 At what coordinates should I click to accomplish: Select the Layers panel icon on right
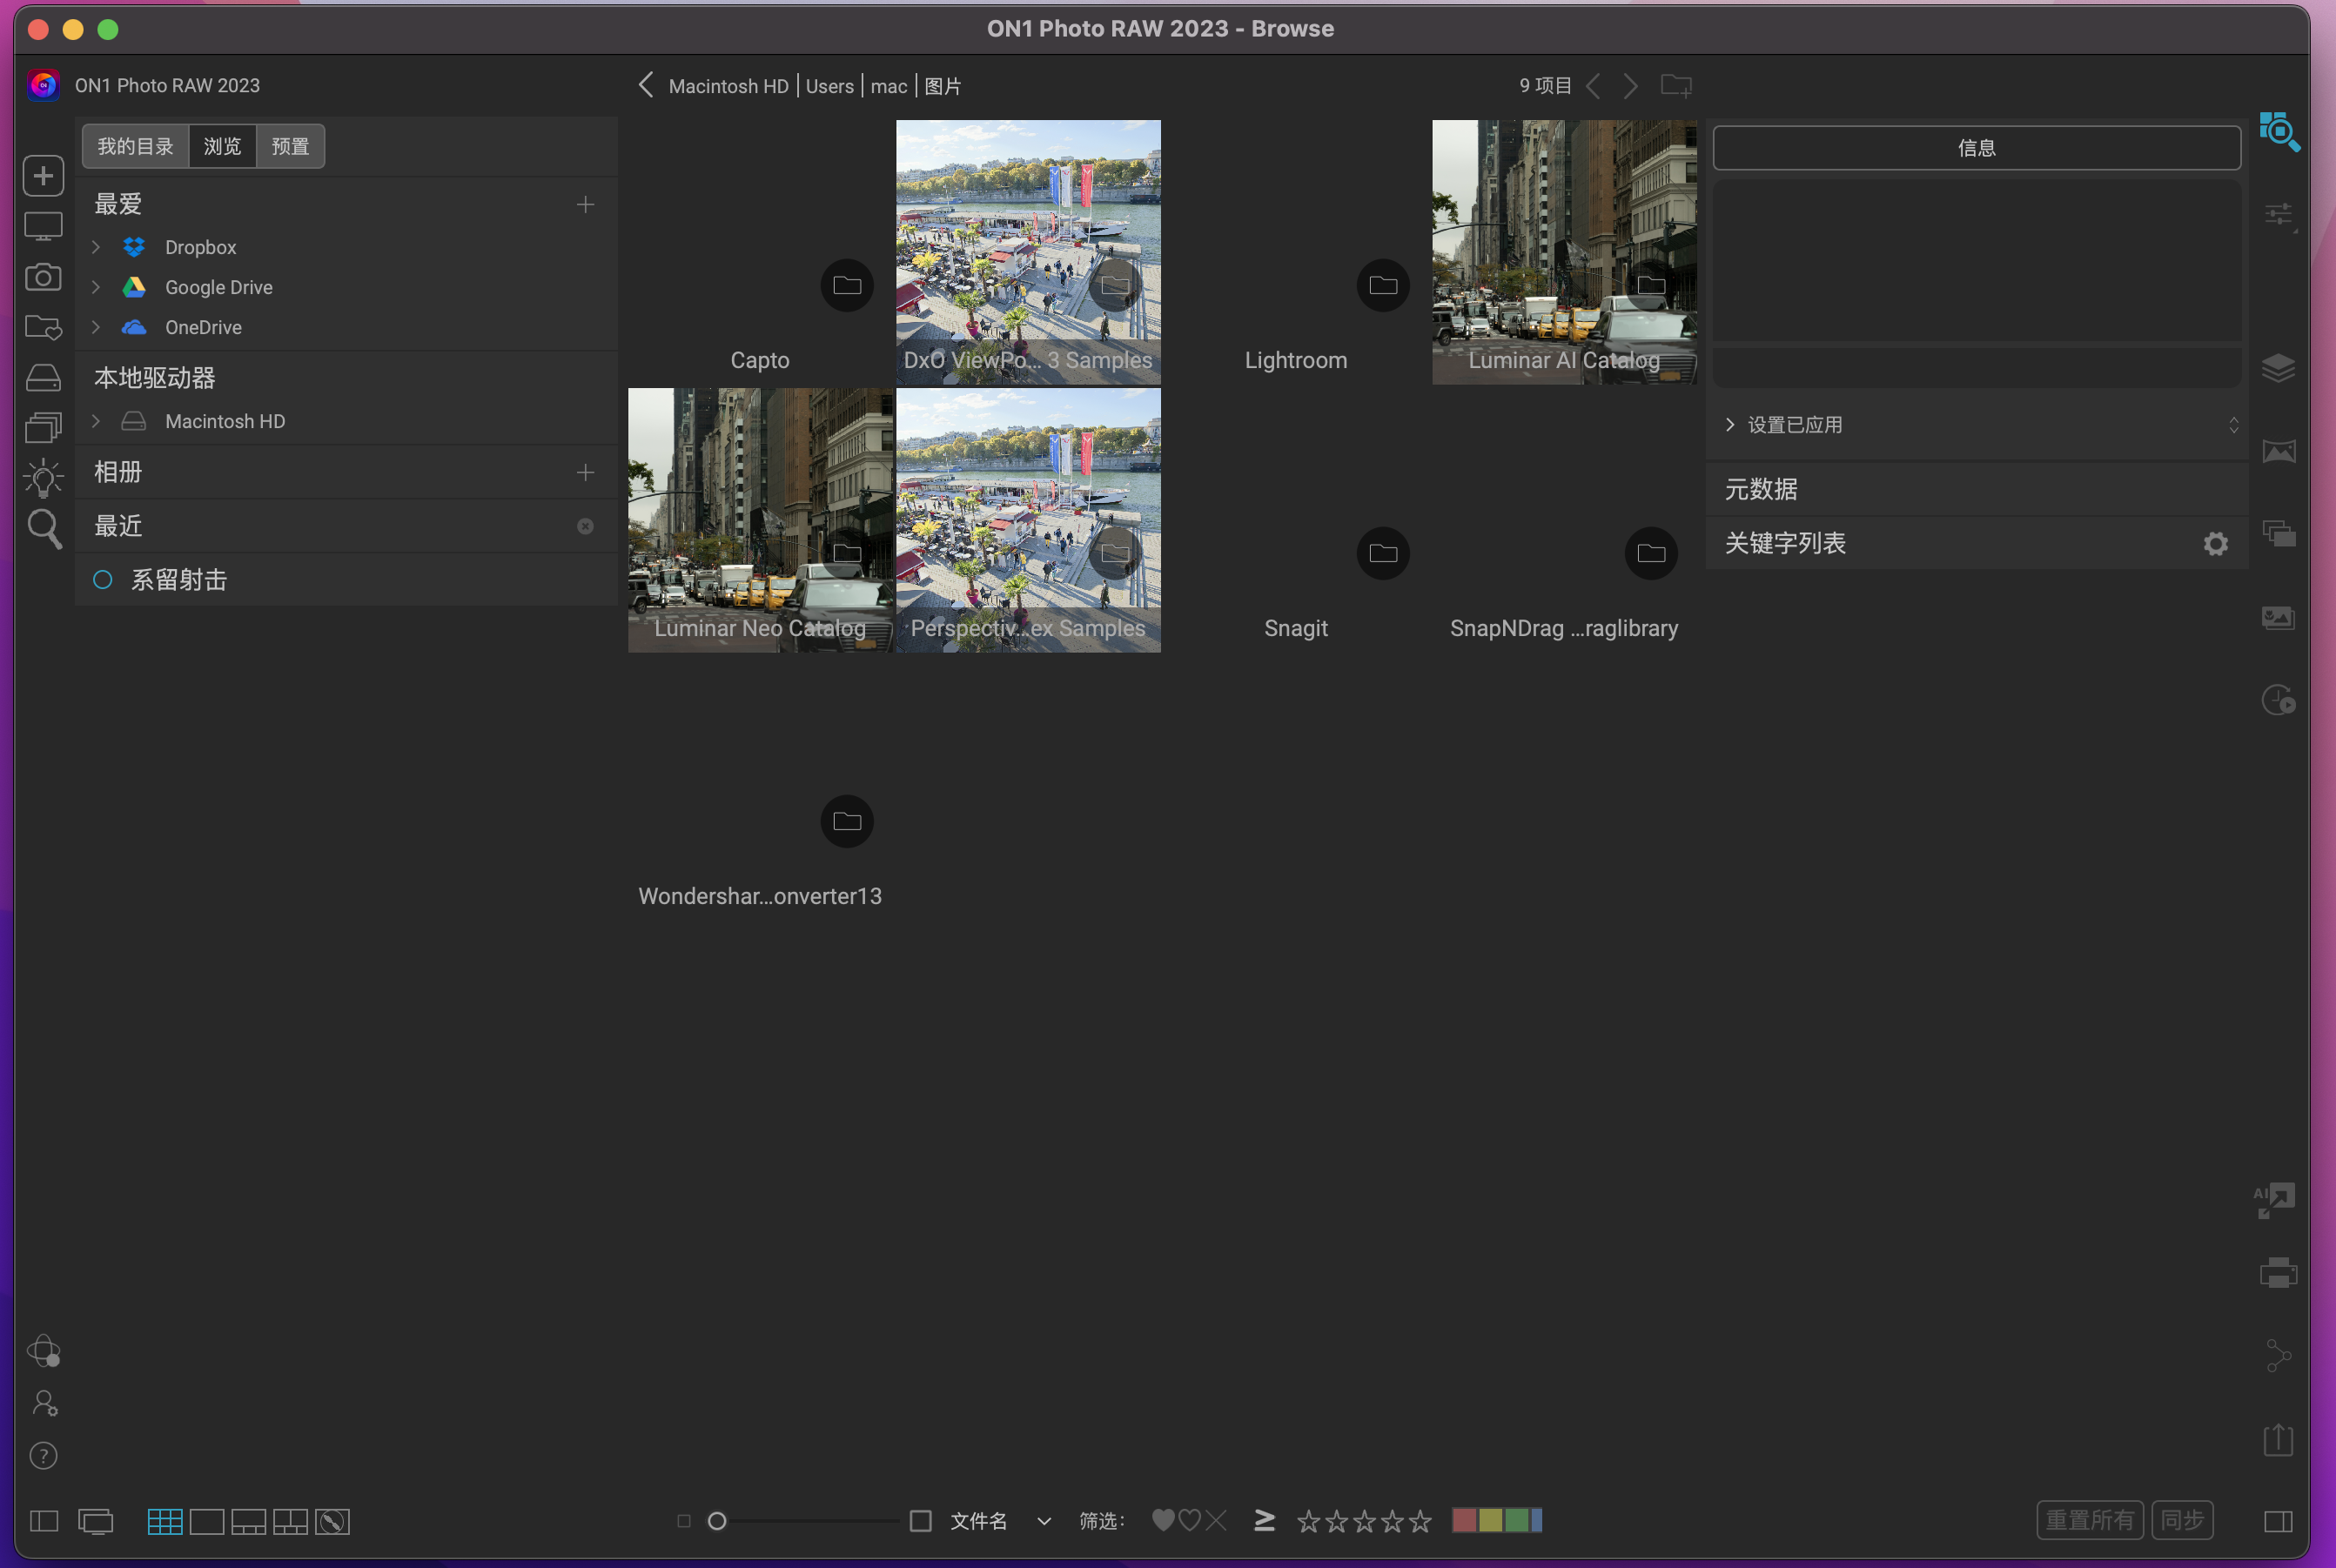2281,368
